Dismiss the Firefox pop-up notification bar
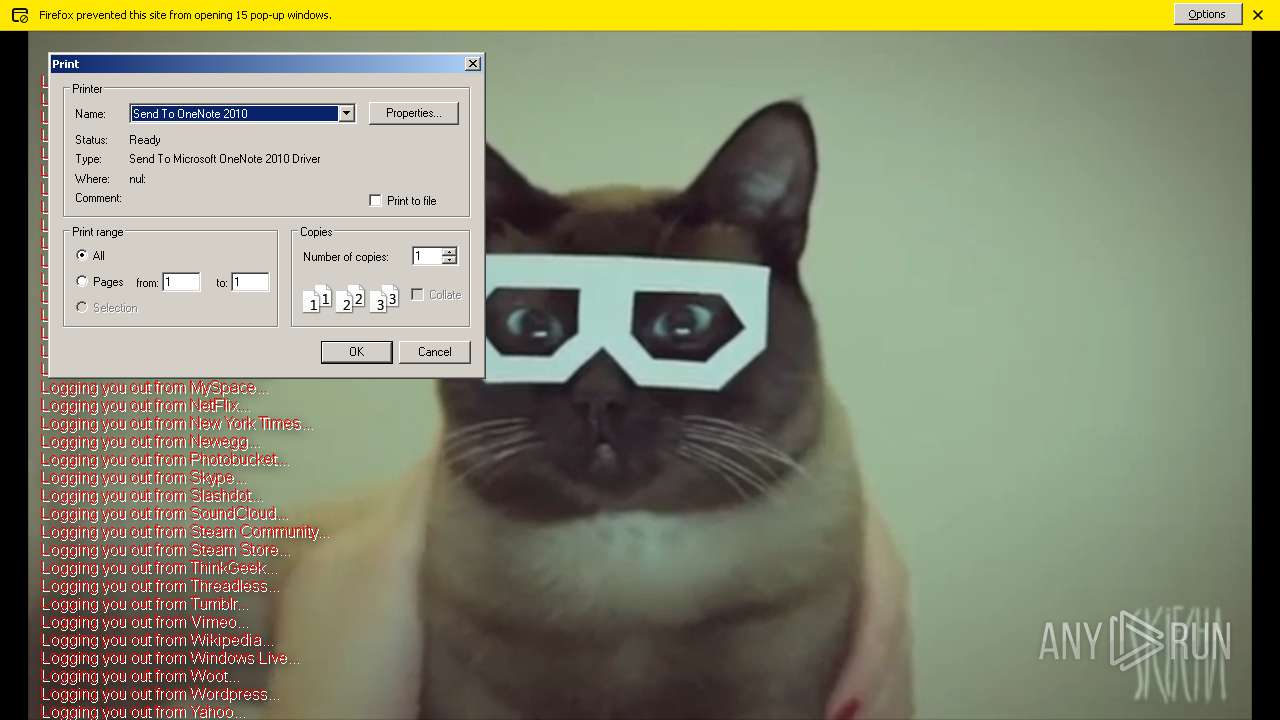 (x=1258, y=15)
